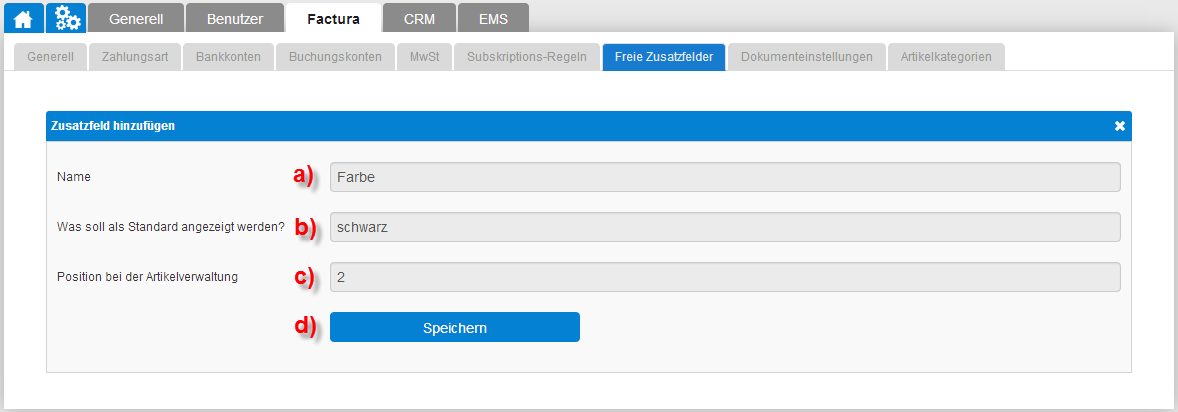Close the Zusatzfeld hinzufügen dialog
1178x412 pixels.
(x=1119, y=126)
